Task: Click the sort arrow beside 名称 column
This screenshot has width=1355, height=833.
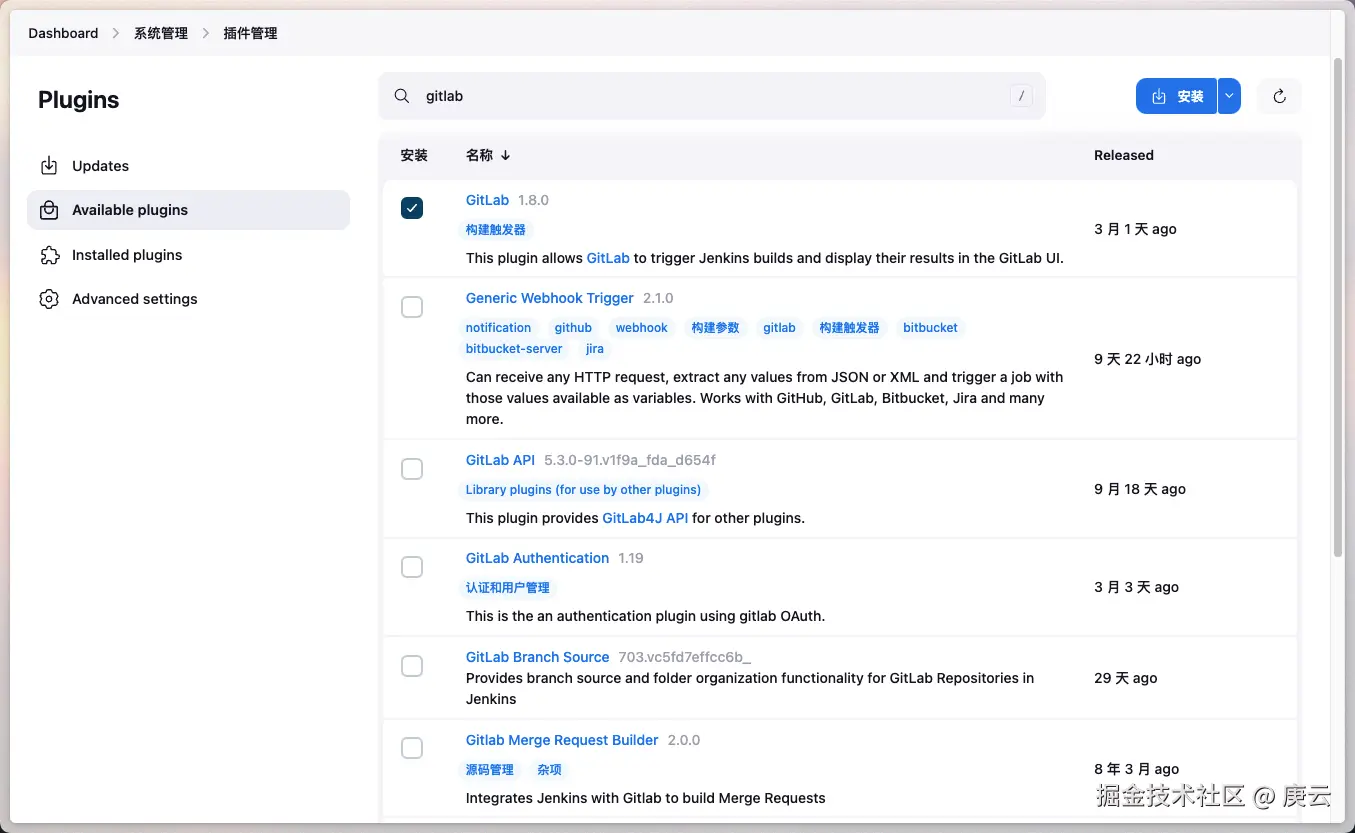Action: (x=505, y=155)
